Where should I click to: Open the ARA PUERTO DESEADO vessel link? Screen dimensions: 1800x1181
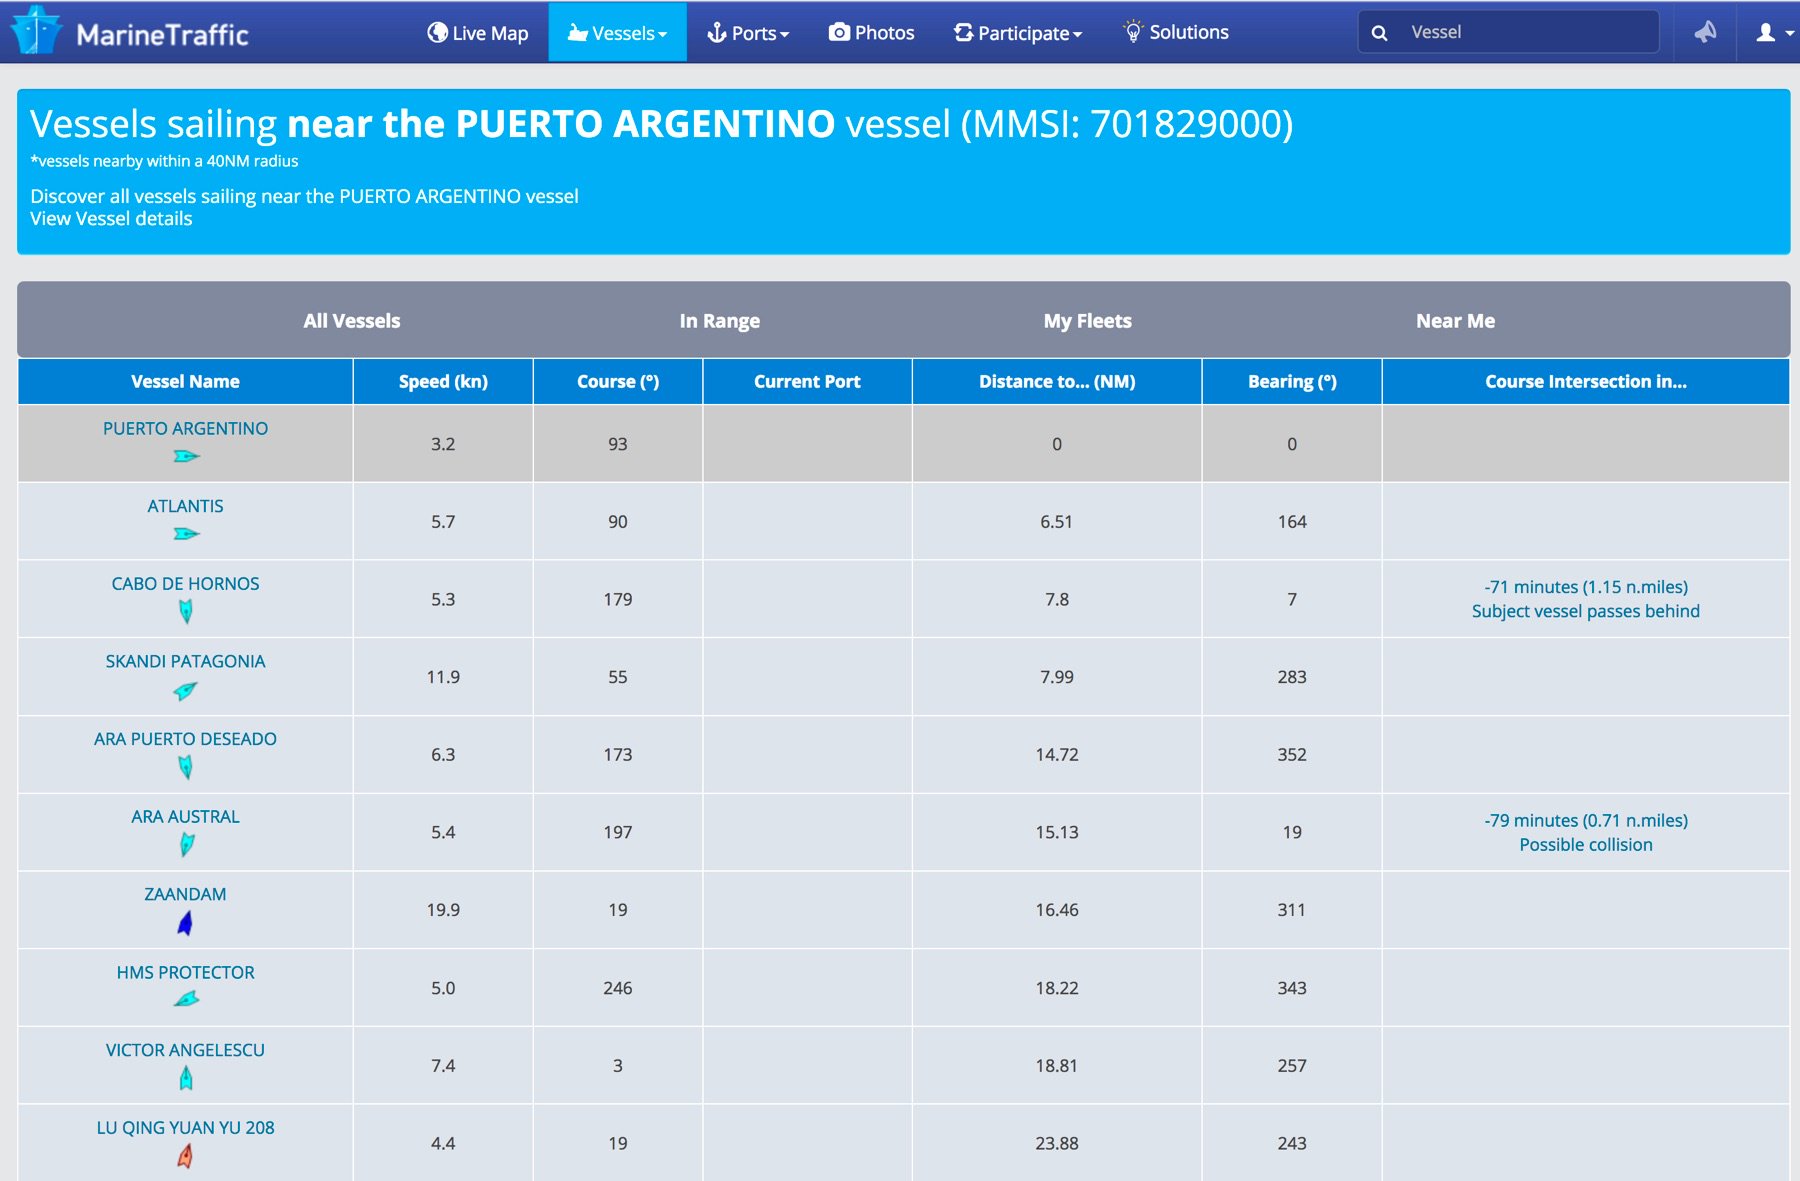click(x=185, y=739)
